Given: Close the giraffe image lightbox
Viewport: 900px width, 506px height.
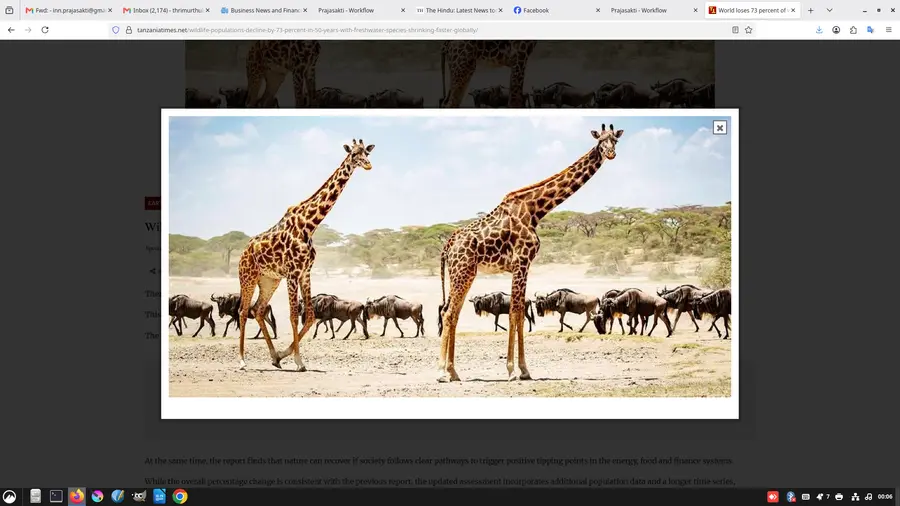Looking at the screenshot, I should tap(719, 127).
